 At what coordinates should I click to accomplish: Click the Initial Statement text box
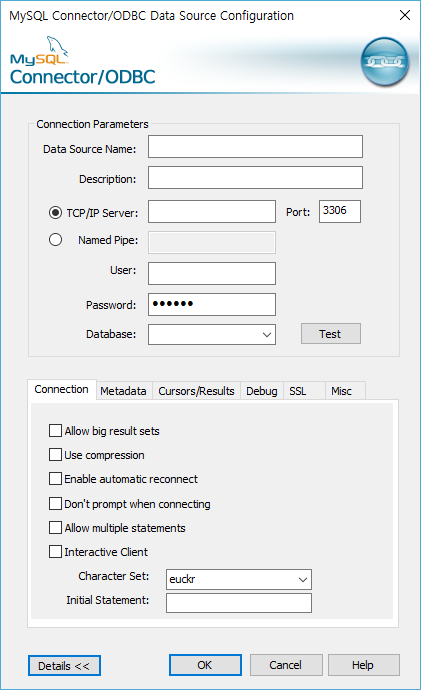(239, 603)
